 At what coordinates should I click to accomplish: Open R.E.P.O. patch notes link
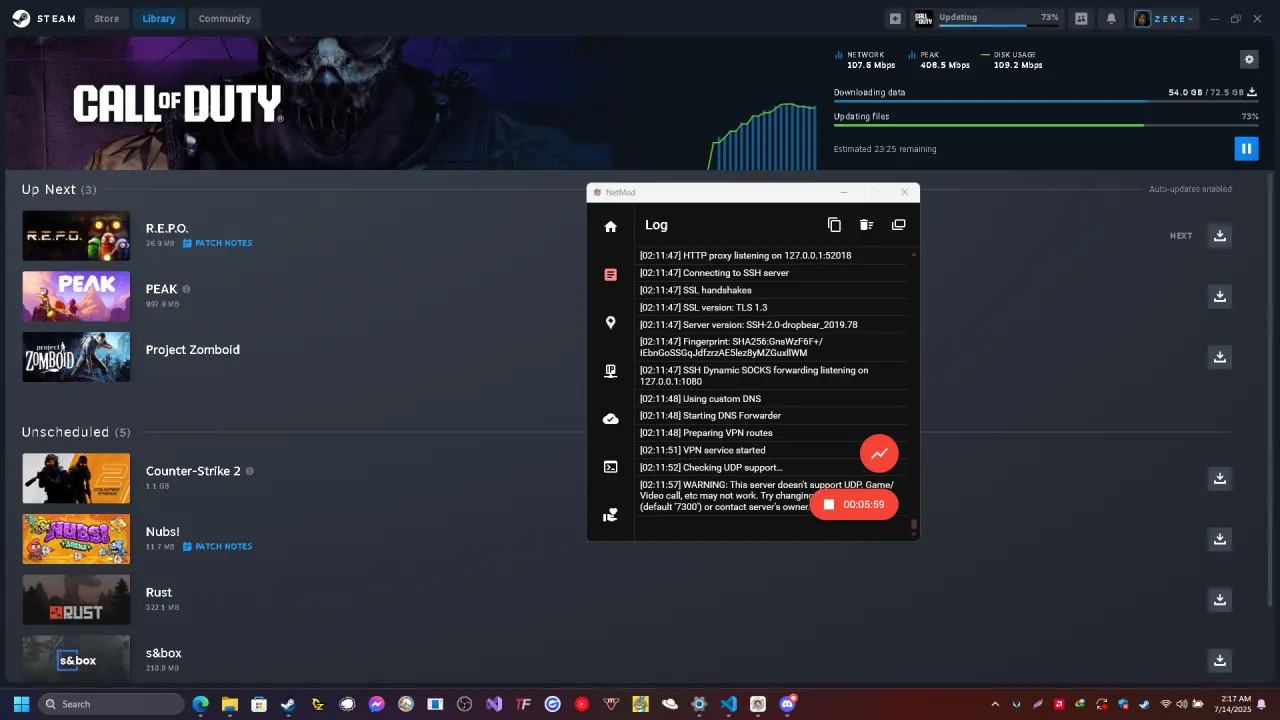click(217, 243)
